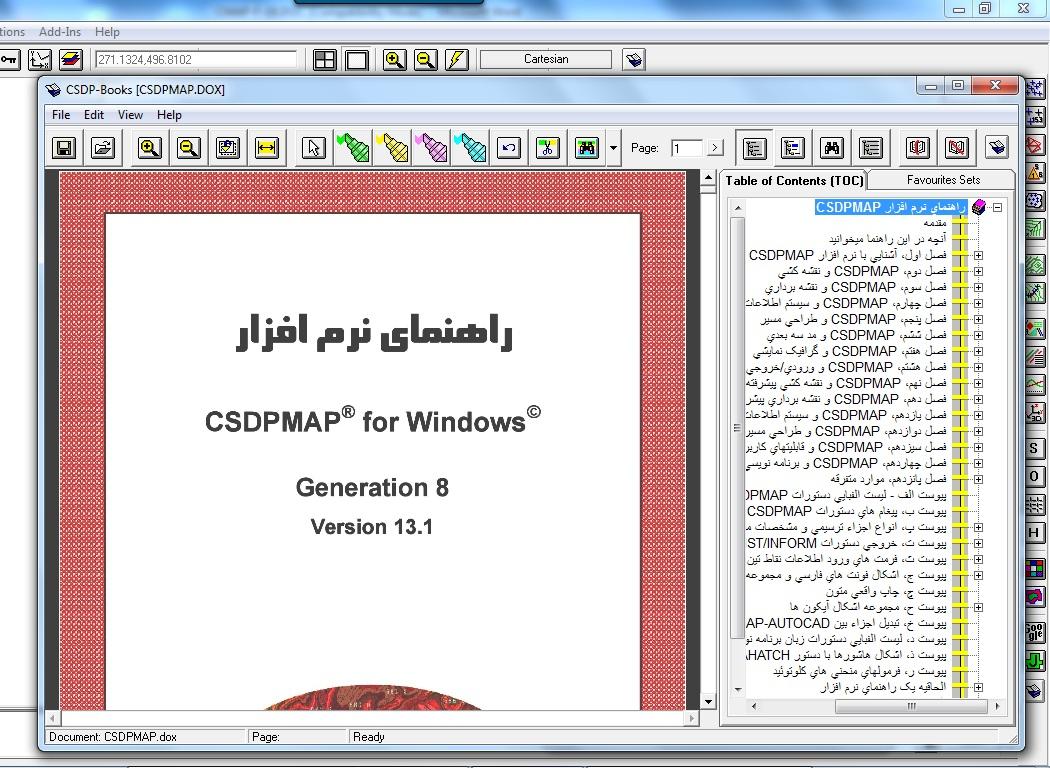Open Add-Ins menu in main window
The height and width of the screenshot is (768, 1050).
pyautogui.click(x=60, y=31)
